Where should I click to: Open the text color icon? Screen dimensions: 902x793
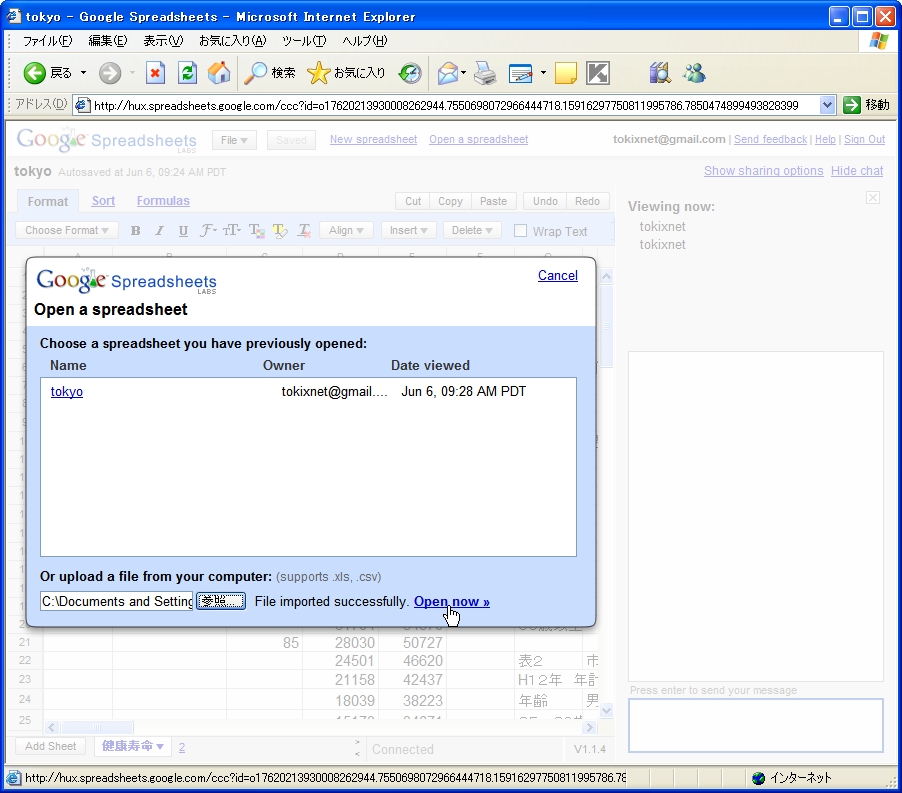[257, 231]
